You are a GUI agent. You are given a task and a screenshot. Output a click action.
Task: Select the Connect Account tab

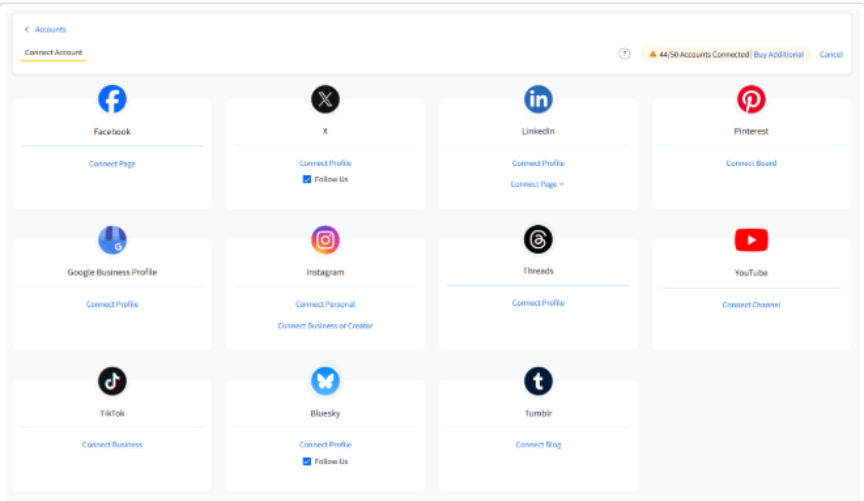click(54, 53)
